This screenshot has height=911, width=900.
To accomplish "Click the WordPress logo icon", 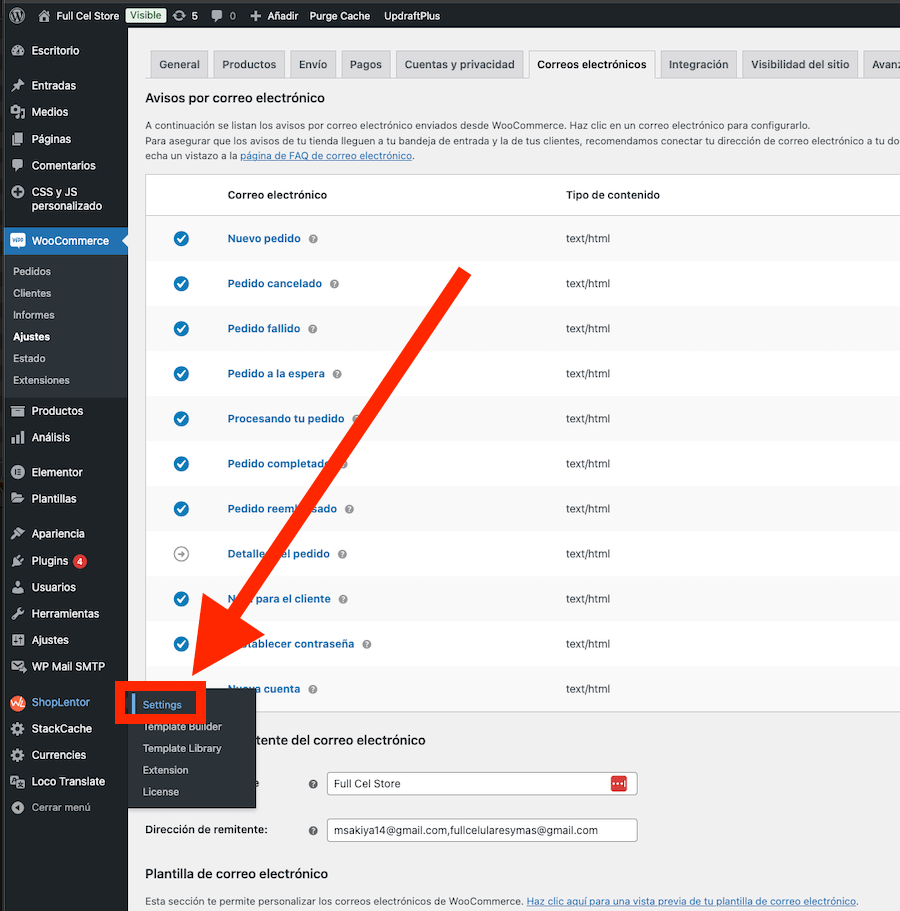I will [x=17, y=16].
